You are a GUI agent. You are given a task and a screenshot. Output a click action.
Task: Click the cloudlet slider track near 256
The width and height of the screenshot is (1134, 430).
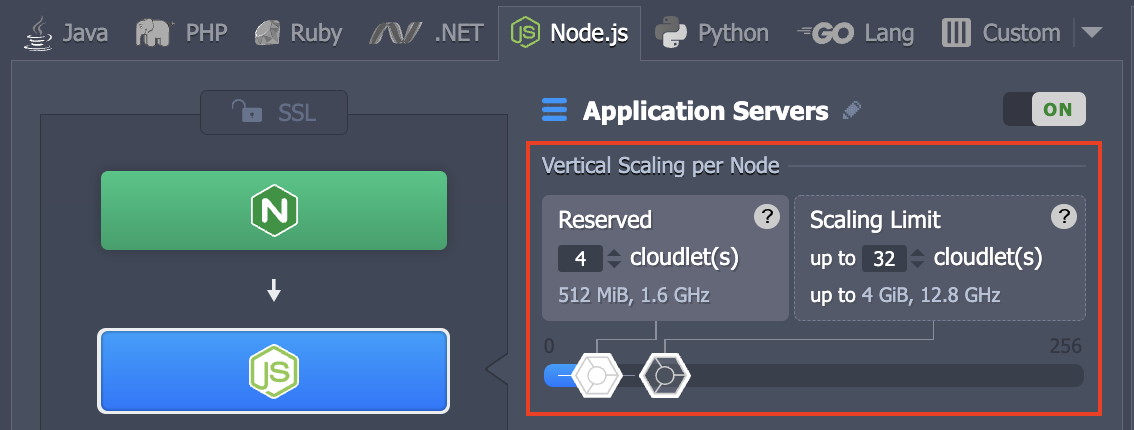[x=1063, y=376]
